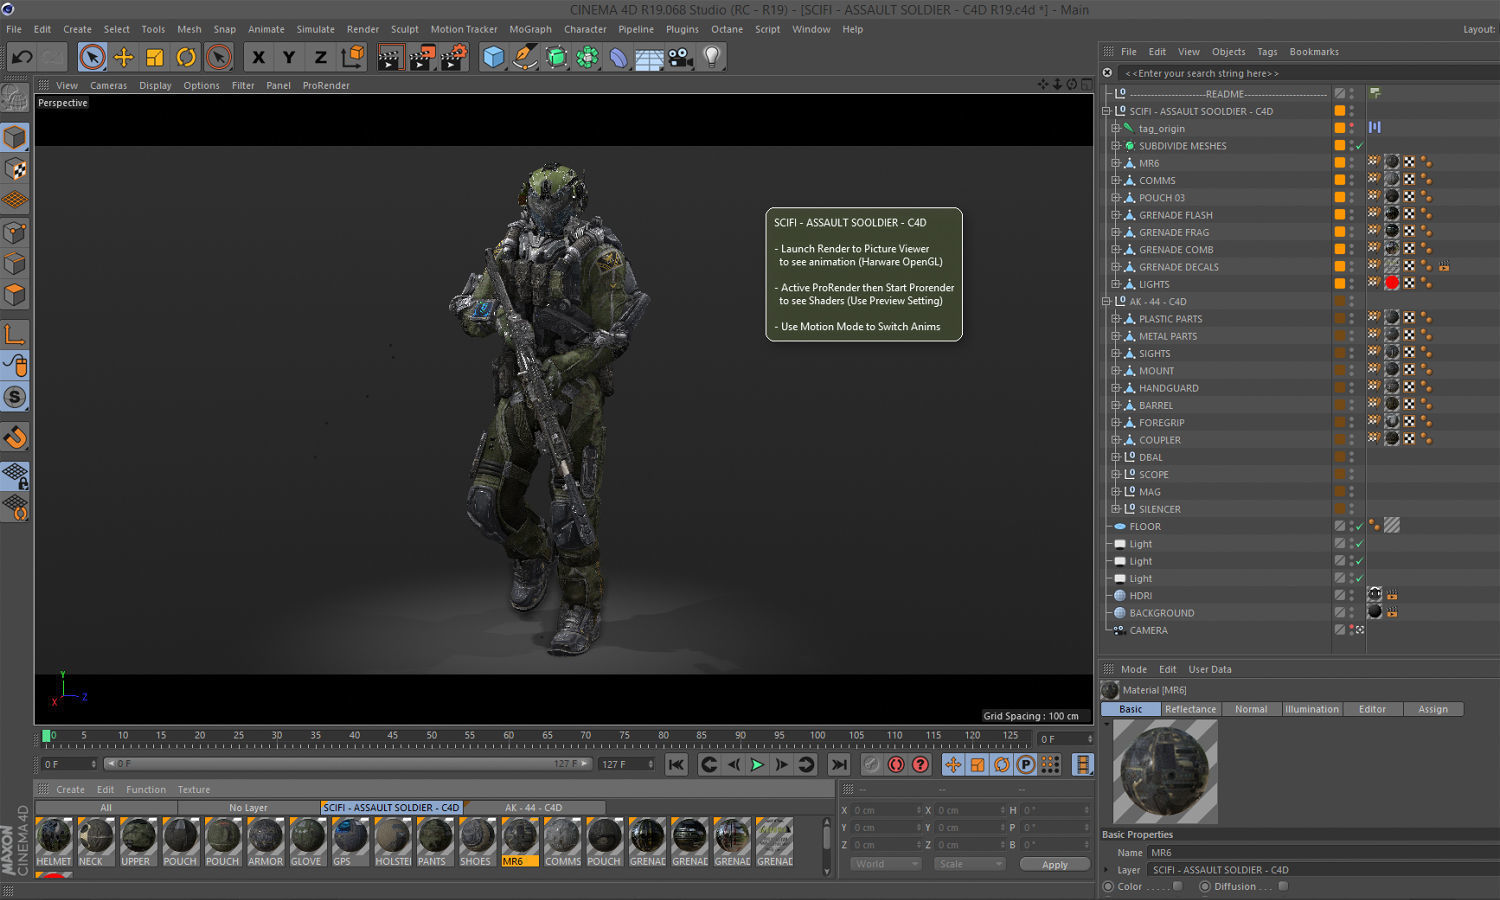The image size is (1500, 900).
Task: Open Edit Render Settings gear clapperboard
Action: [454, 57]
